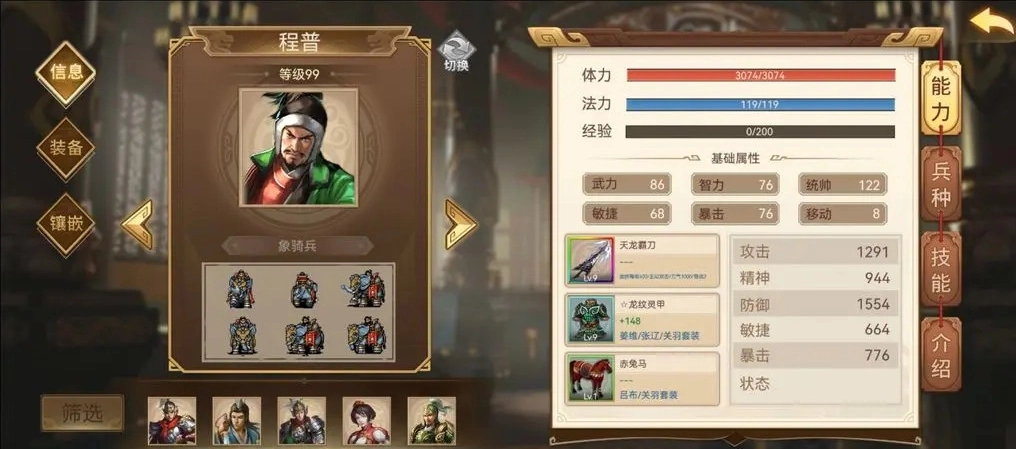Open the 装备 diamond menu
The width and height of the screenshot is (1016, 449).
point(65,149)
